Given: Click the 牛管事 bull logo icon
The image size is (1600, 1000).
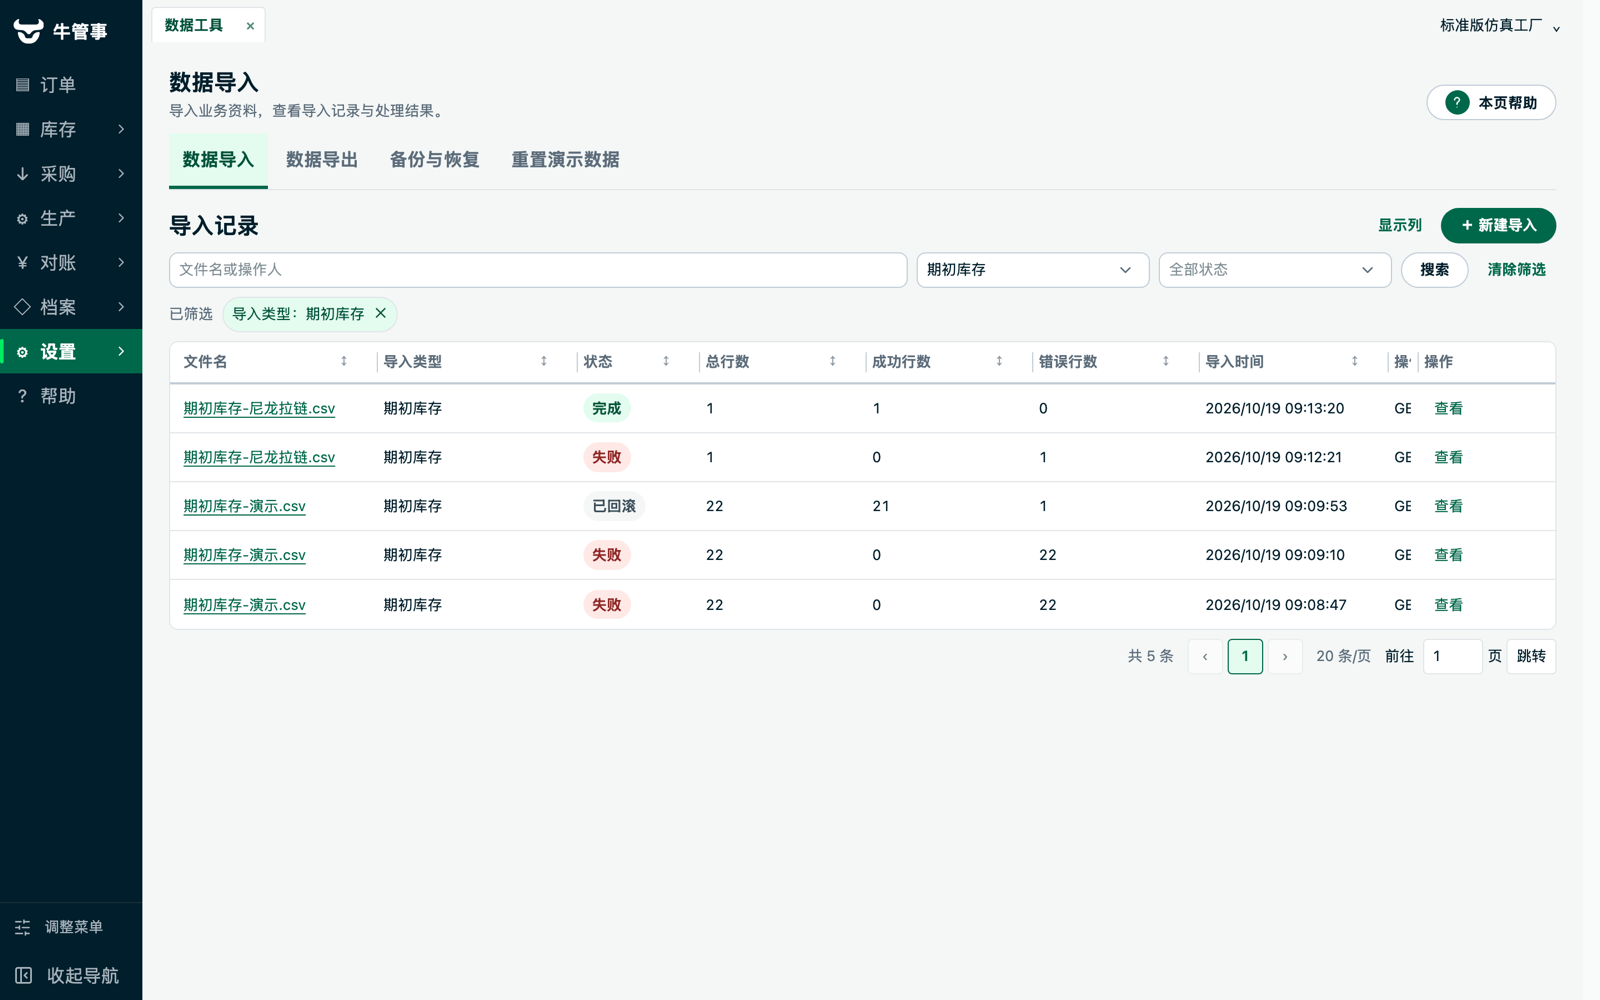Looking at the screenshot, I should (x=28, y=31).
